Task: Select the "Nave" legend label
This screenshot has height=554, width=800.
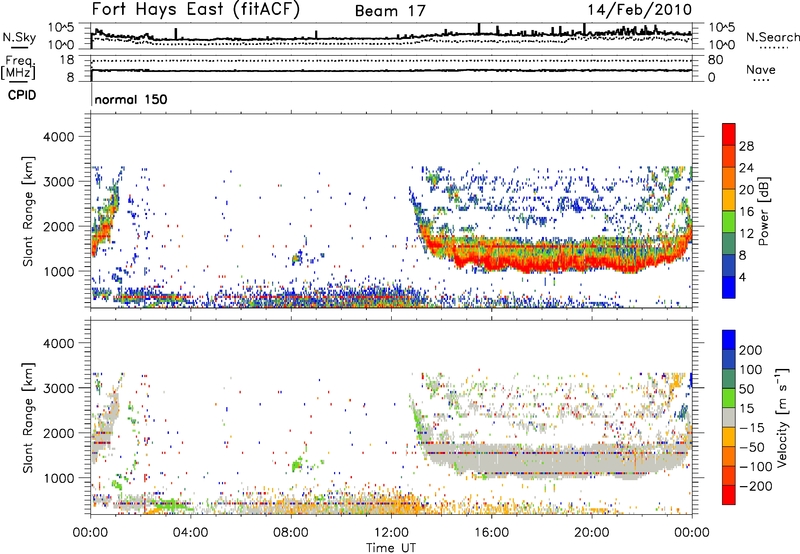Action: 761,70
